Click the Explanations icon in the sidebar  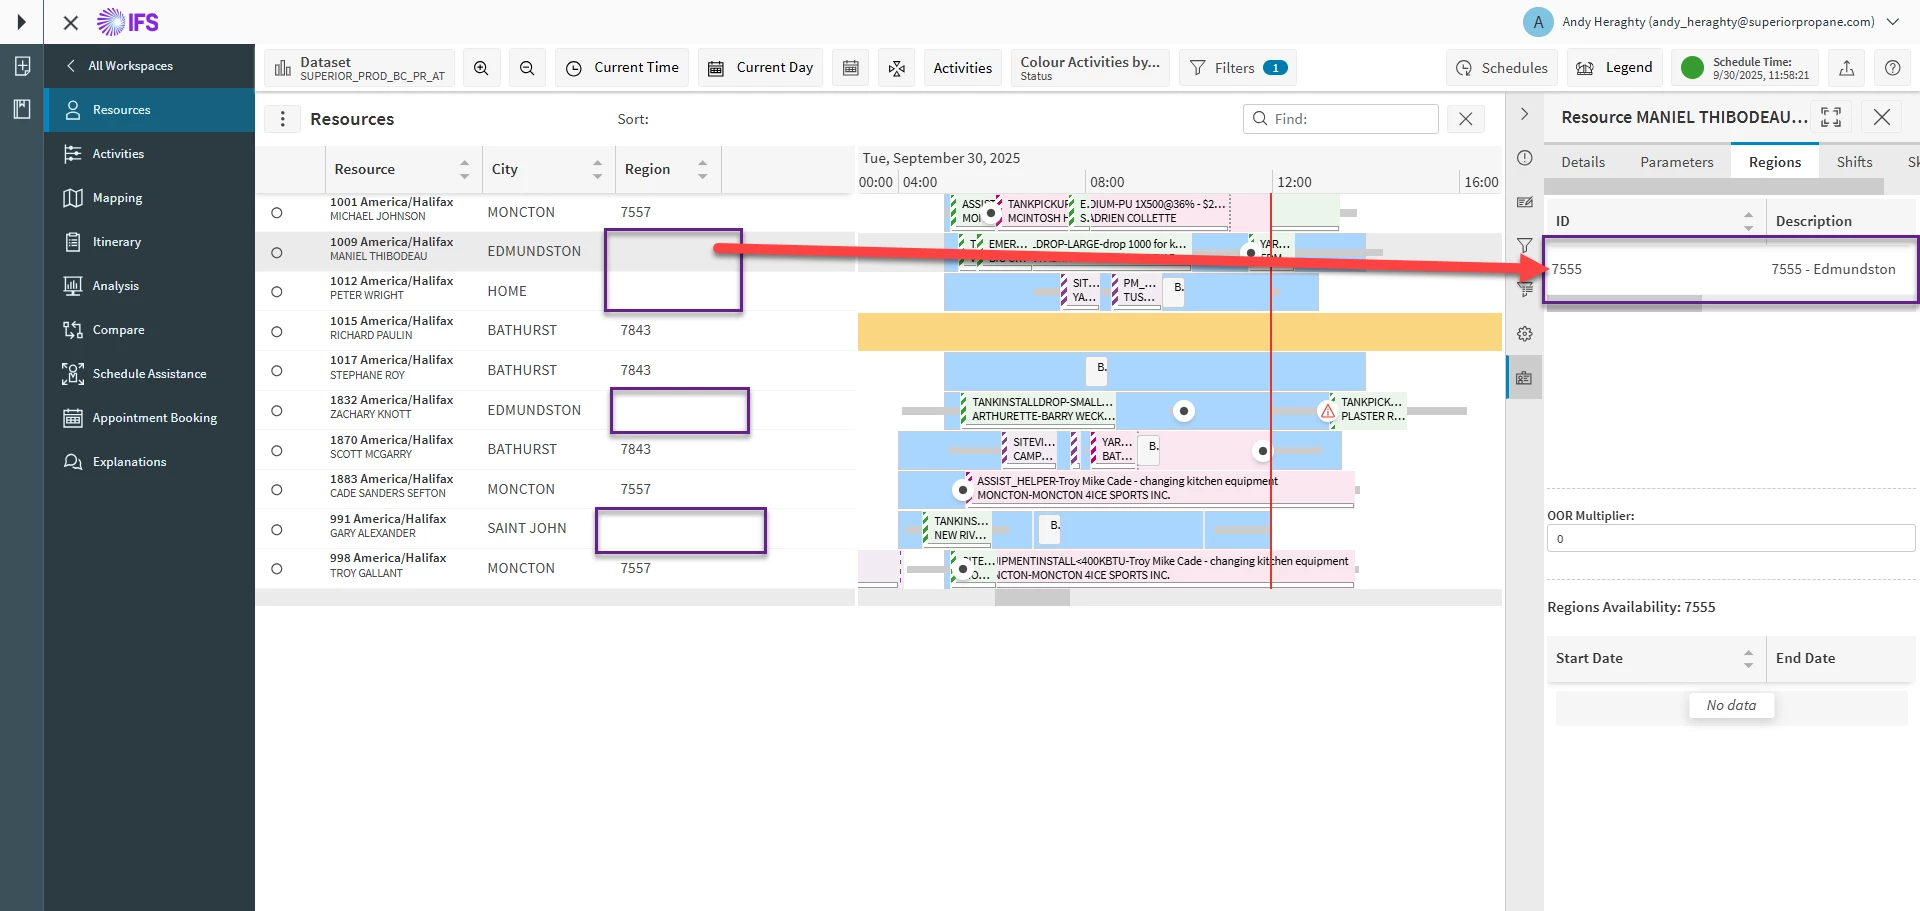point(73,462)
